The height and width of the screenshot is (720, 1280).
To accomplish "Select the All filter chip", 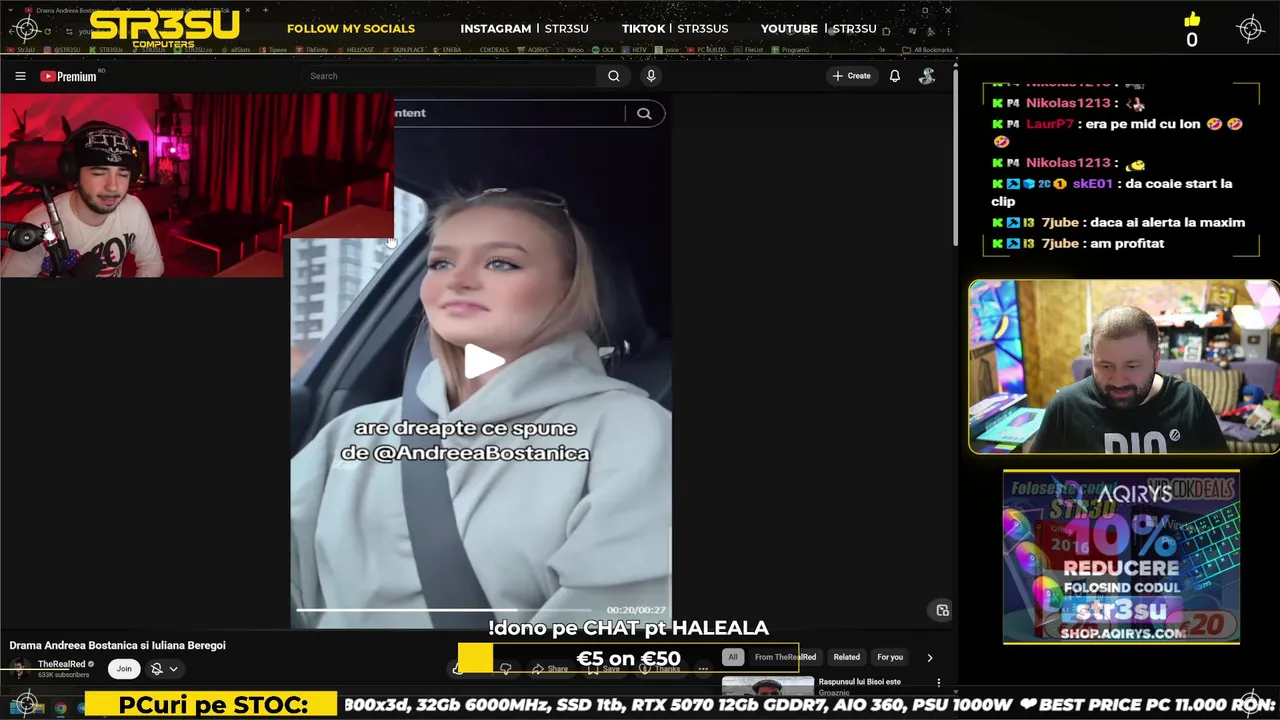I will (x=733, y=657).
